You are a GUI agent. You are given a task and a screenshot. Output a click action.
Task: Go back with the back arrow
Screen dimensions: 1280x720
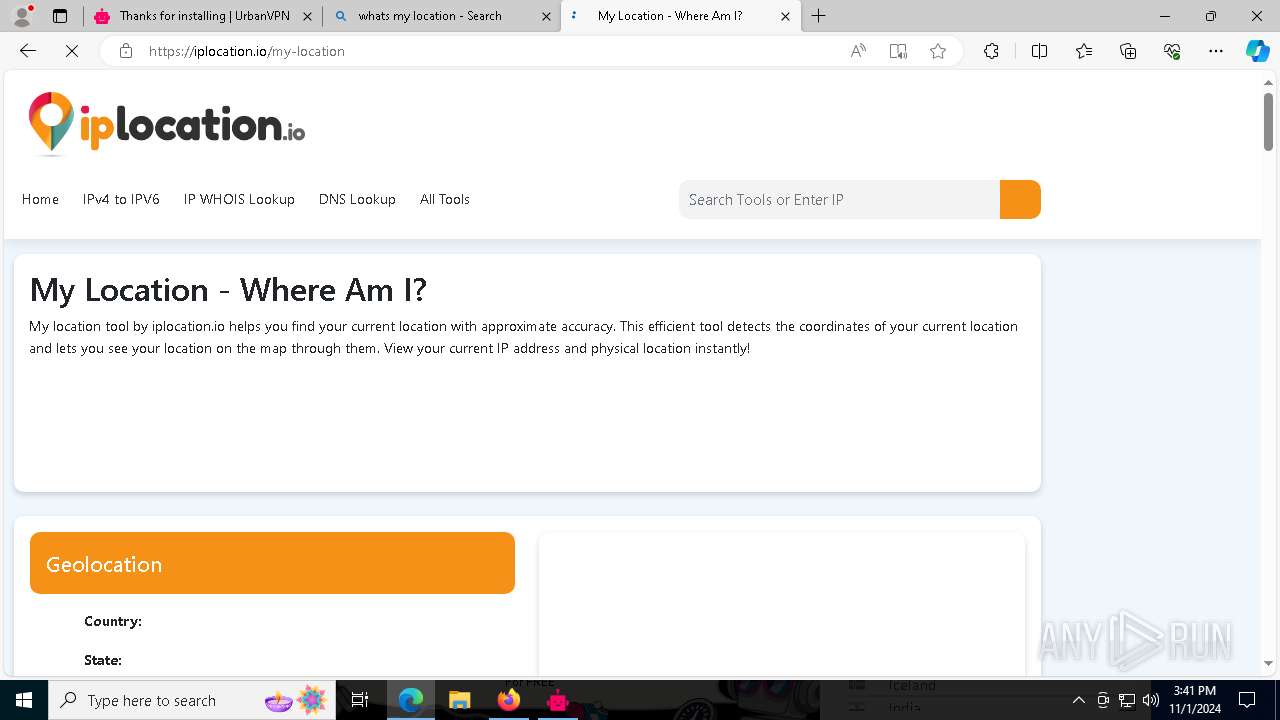28,51
